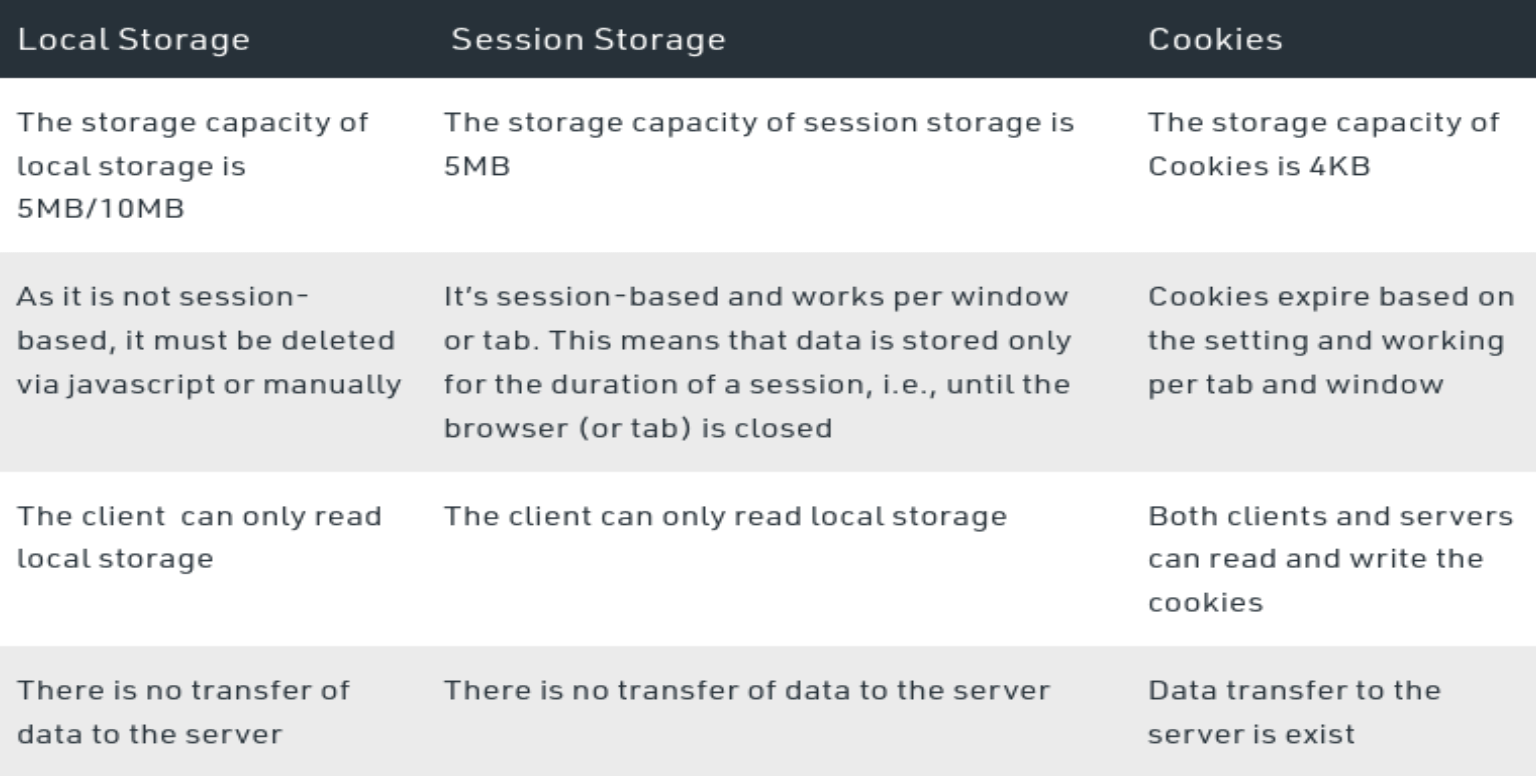Click no-transfer cell in Local Storage column
Screen dimensions: 1536x776
pyautogui.click(x=183, y=711)
